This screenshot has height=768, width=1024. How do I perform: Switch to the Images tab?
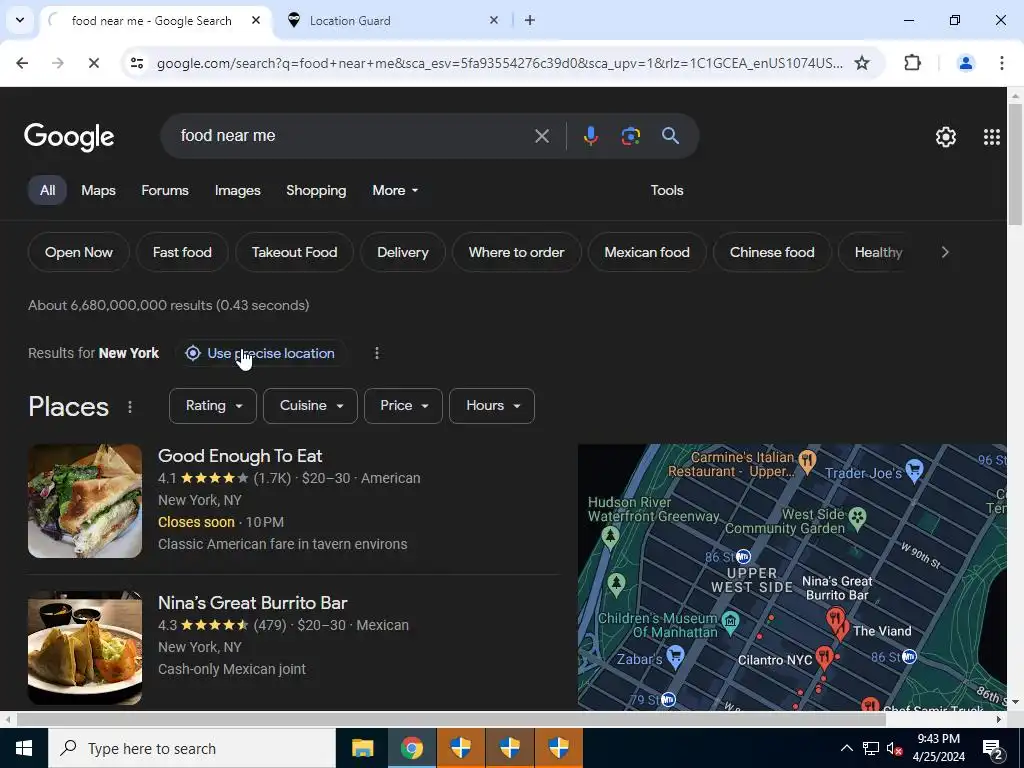(x=238, y=190)
